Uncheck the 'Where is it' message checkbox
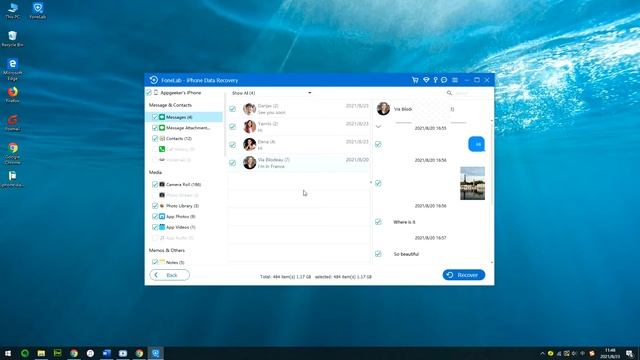 378,222
